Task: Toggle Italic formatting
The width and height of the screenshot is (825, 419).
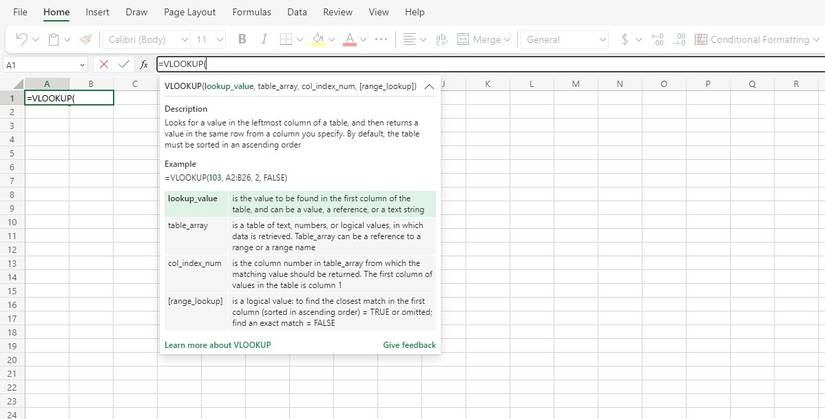Action: (x=264, y=39)
